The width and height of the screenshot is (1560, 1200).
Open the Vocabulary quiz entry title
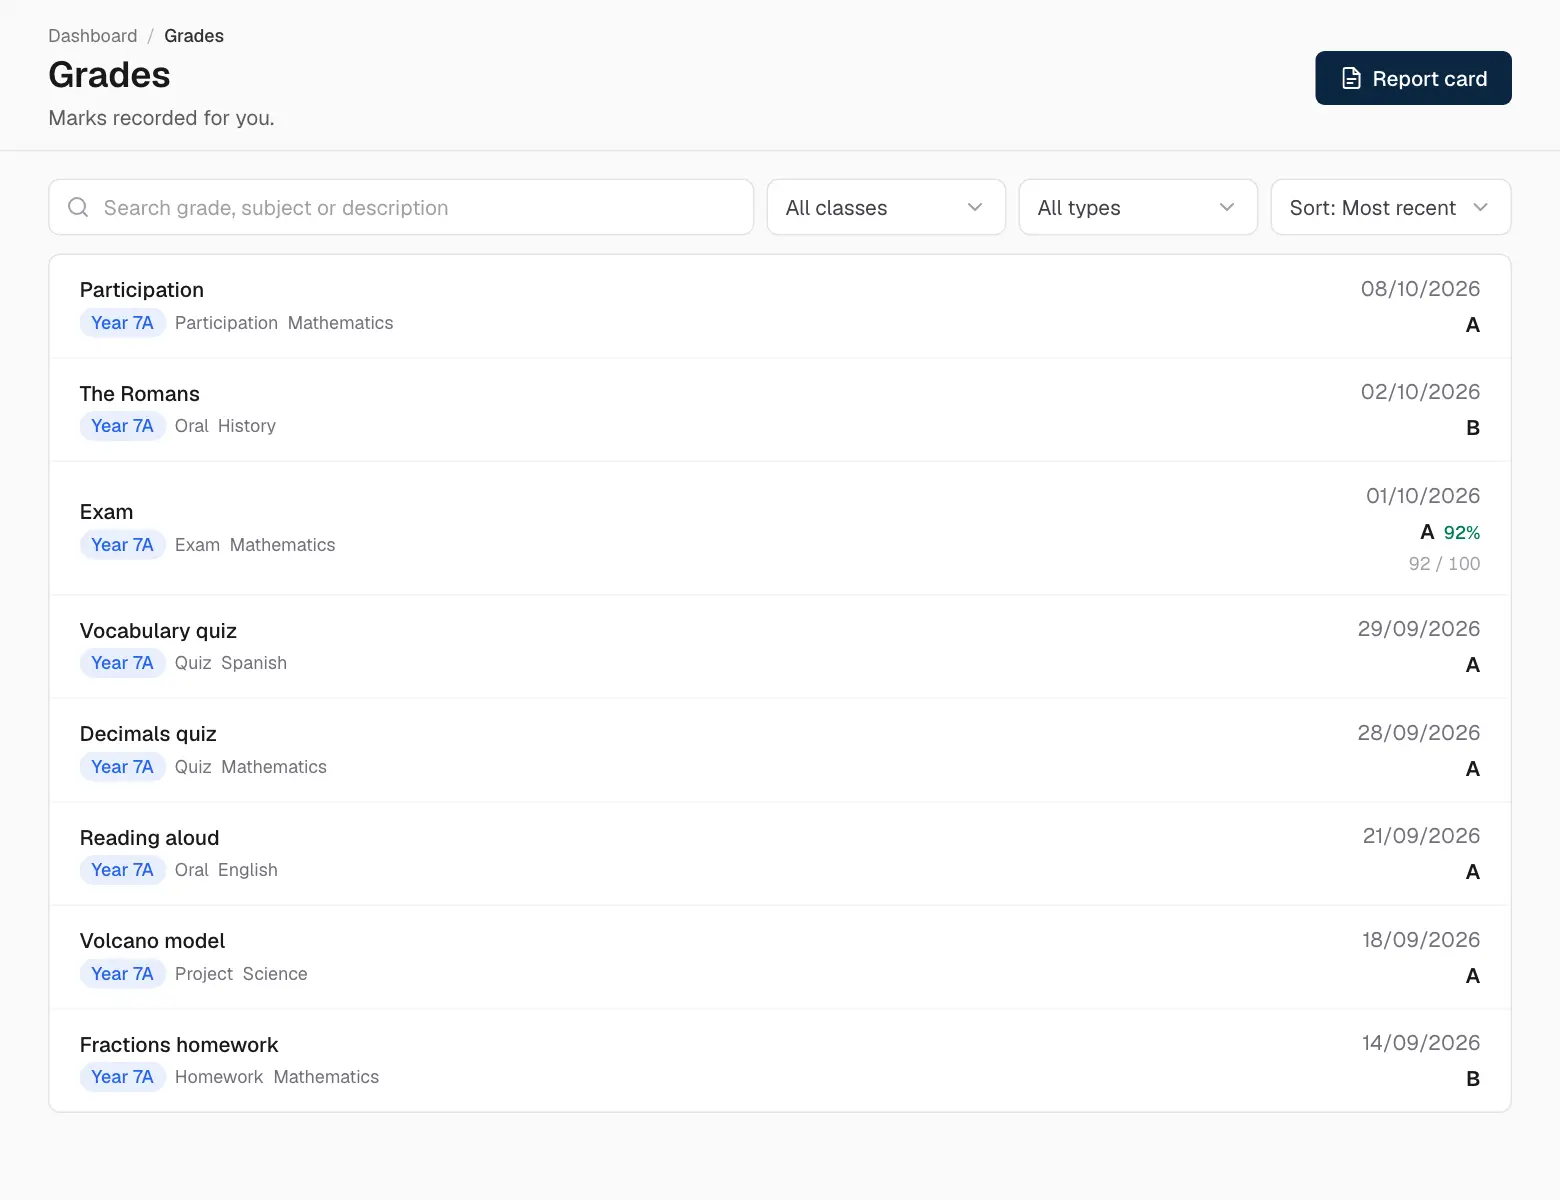click(158, 631)
